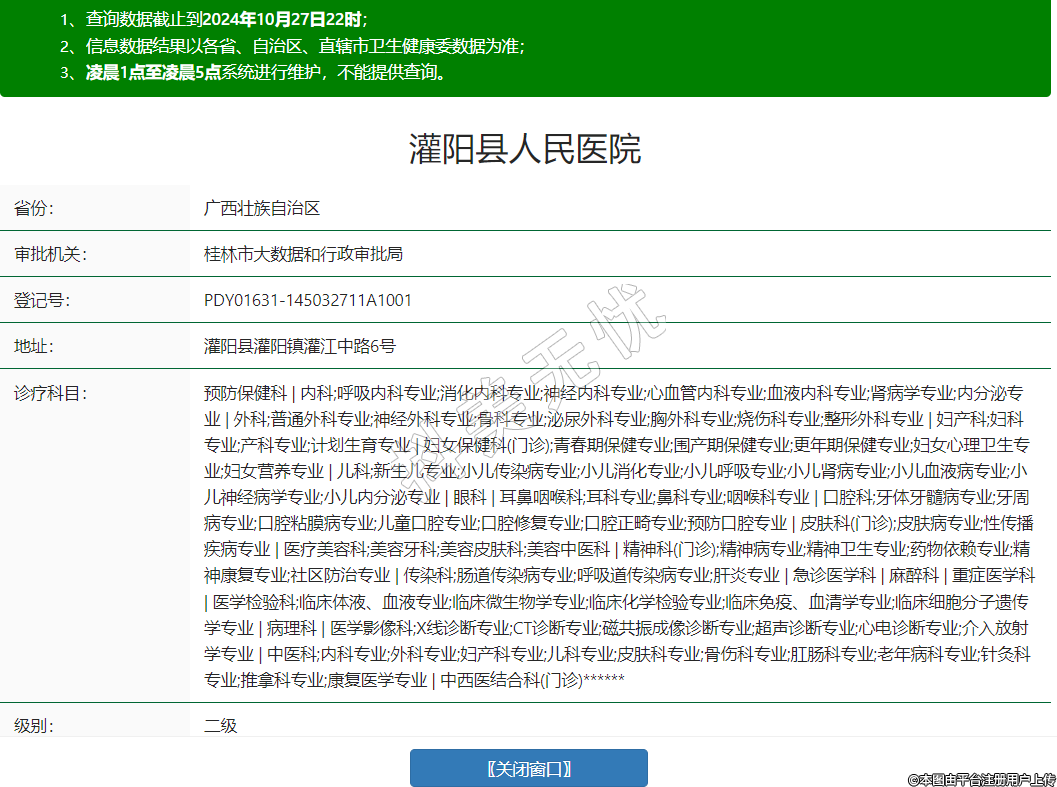Click the 灌阳县人民医院 page heading
1057x787 pixels.
525,149
